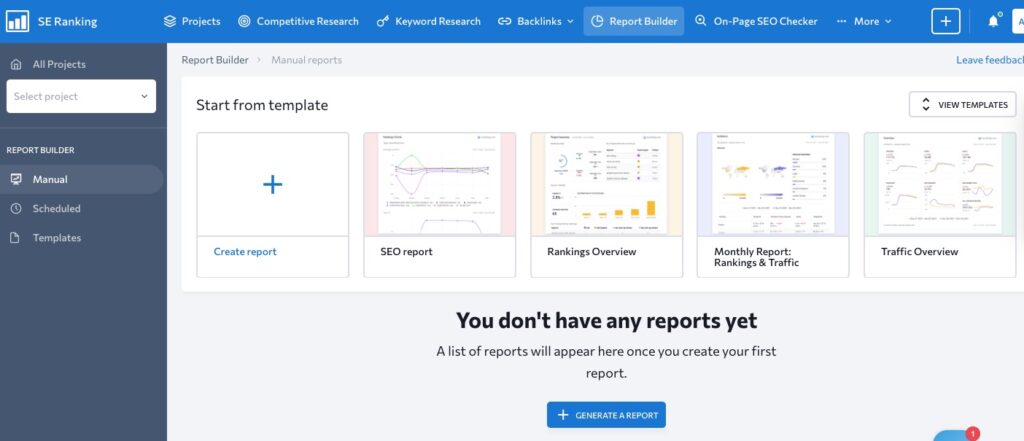
Task: Open On-Page SEO Checker
Action: 756,22
